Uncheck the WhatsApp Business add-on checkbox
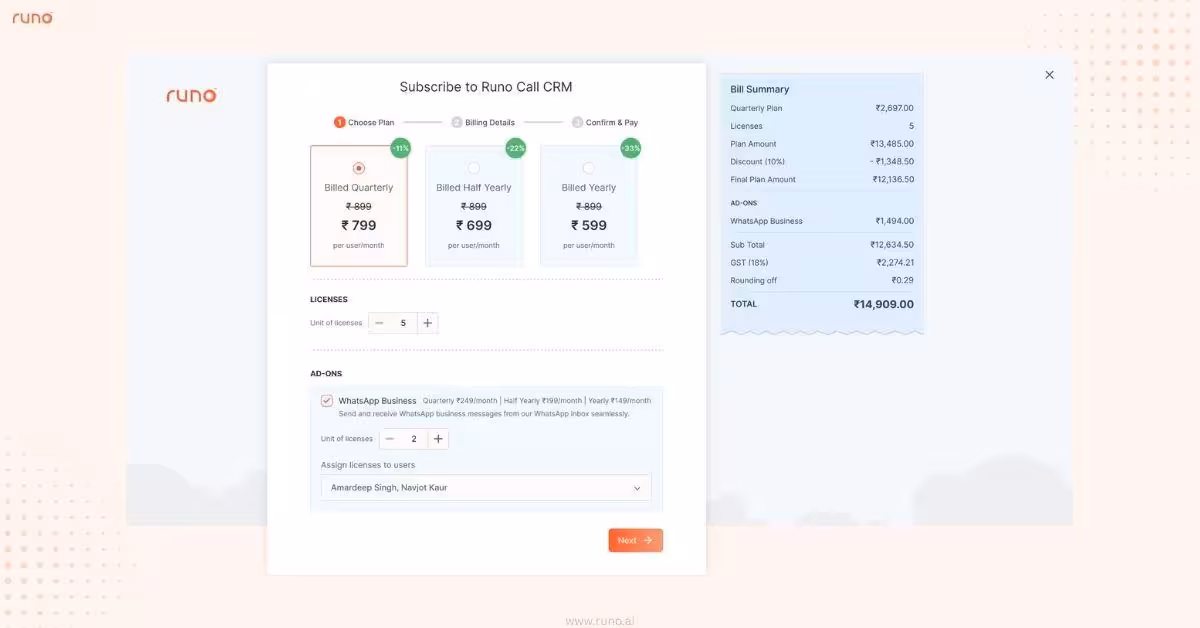This screenshot has width=1200, height=628. pos(326,400)
